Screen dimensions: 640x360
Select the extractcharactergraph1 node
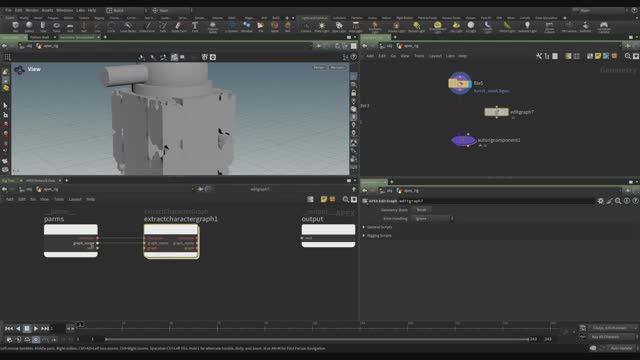(x=171, y=241)
